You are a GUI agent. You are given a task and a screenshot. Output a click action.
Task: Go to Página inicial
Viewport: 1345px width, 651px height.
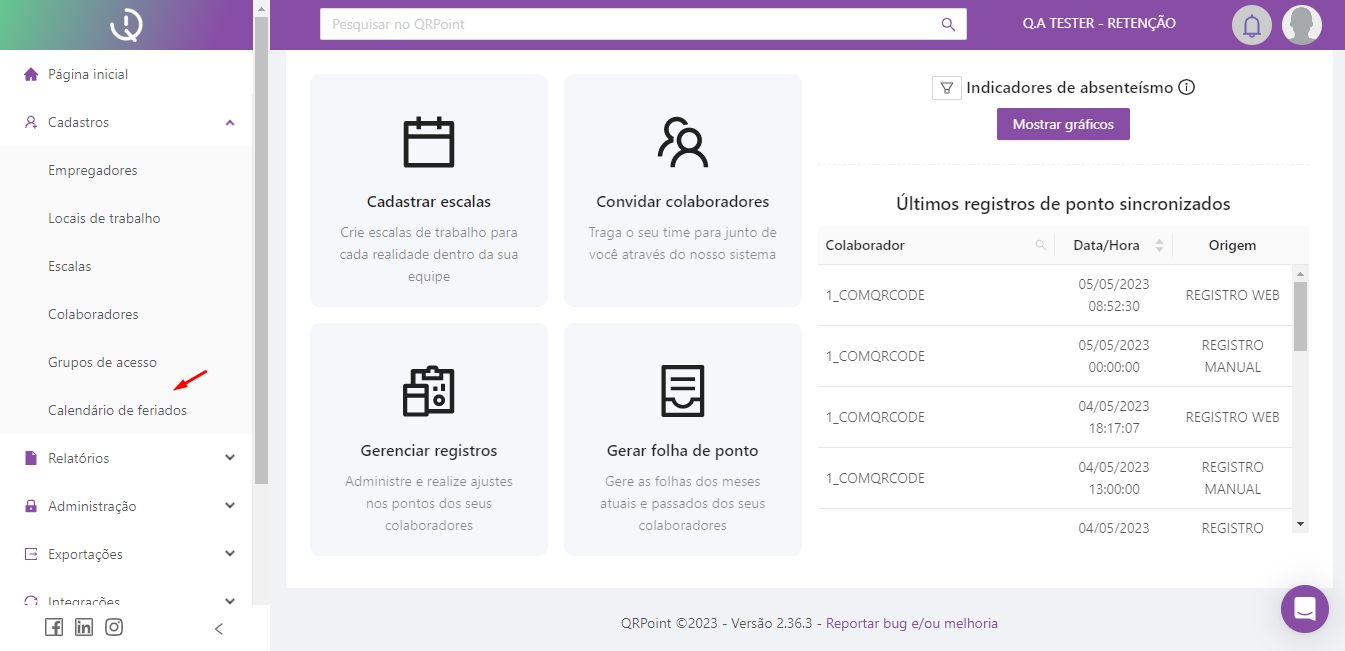coord(88,74)
